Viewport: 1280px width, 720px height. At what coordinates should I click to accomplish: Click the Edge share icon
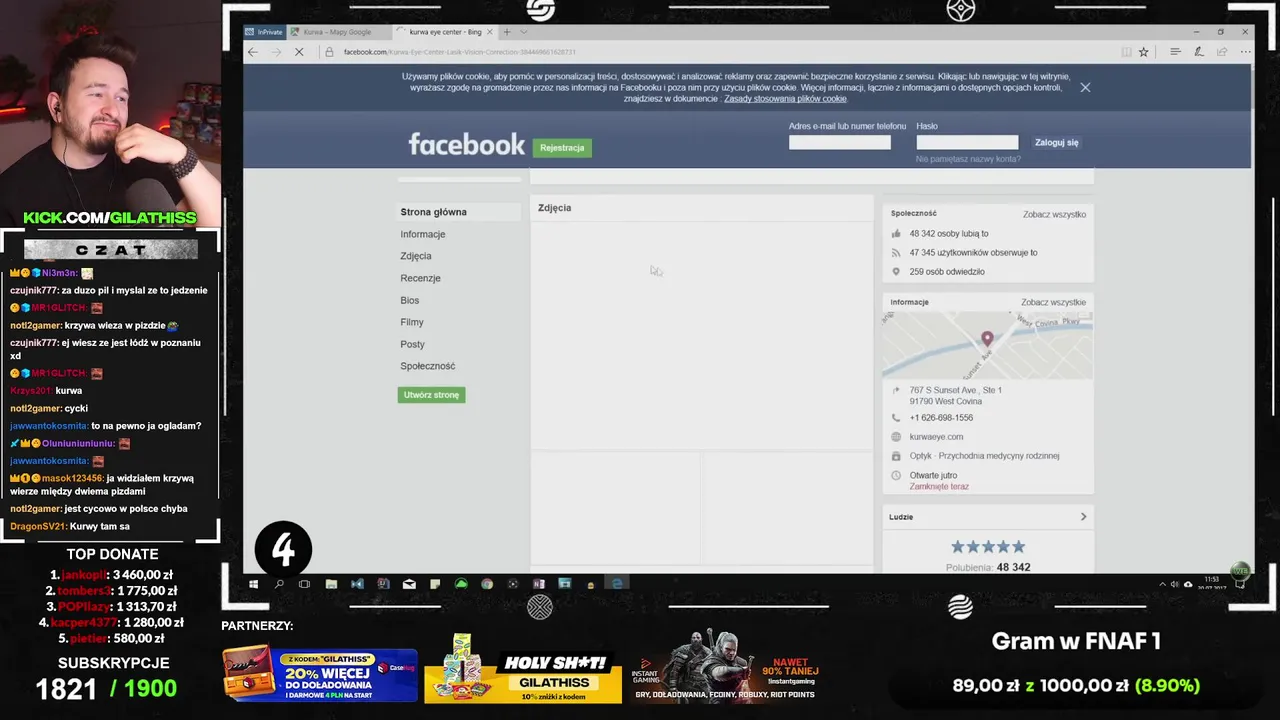tap(1221, 52)
